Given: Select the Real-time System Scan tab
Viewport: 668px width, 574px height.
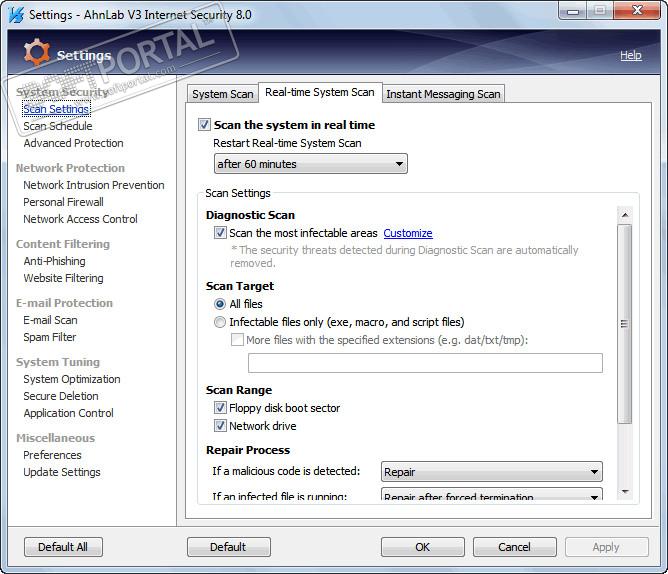Looking at the screenshot, I should [320, 92].
